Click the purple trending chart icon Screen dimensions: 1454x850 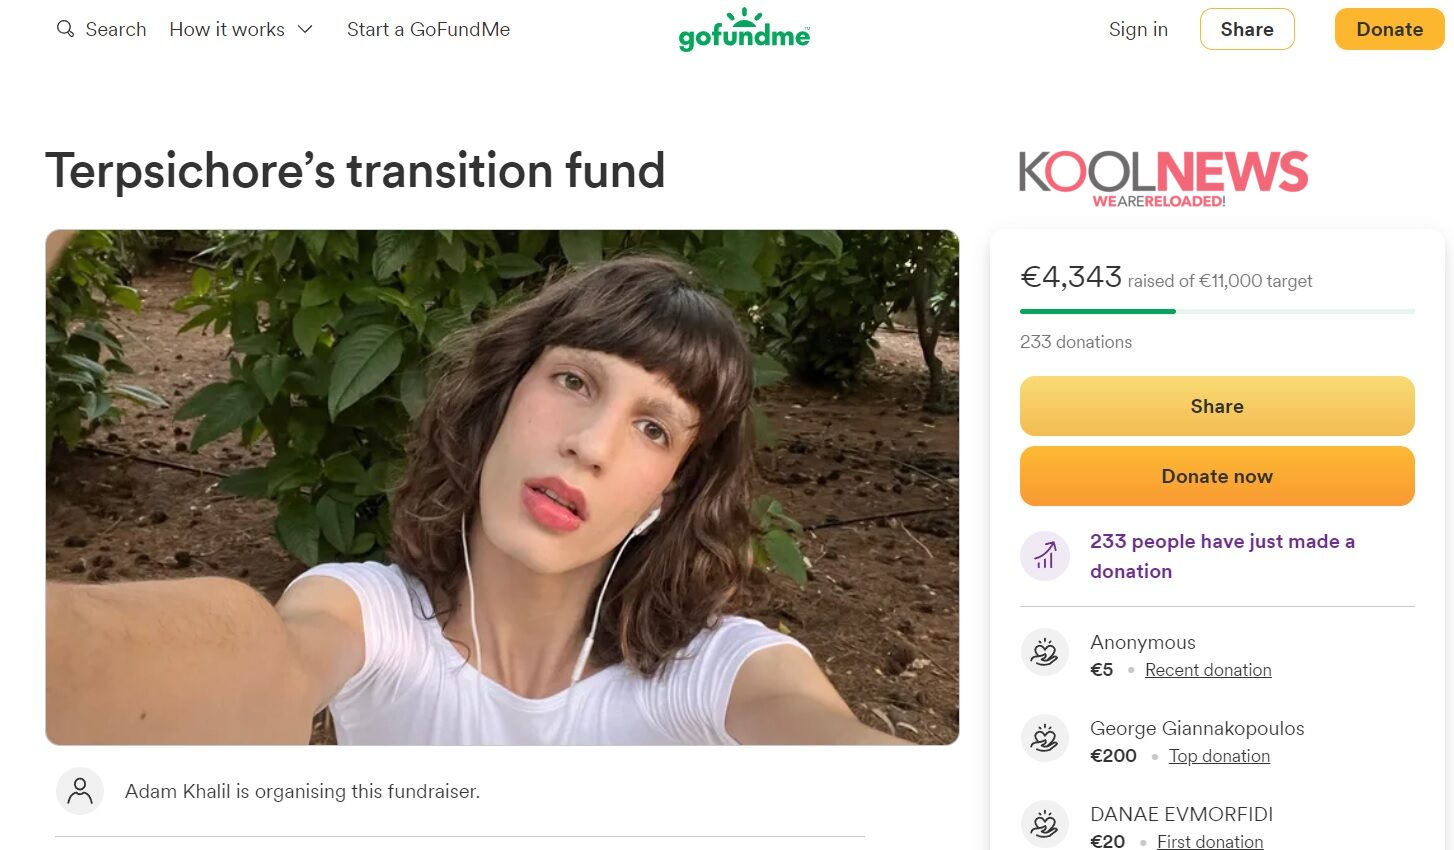pos(1045,555)
